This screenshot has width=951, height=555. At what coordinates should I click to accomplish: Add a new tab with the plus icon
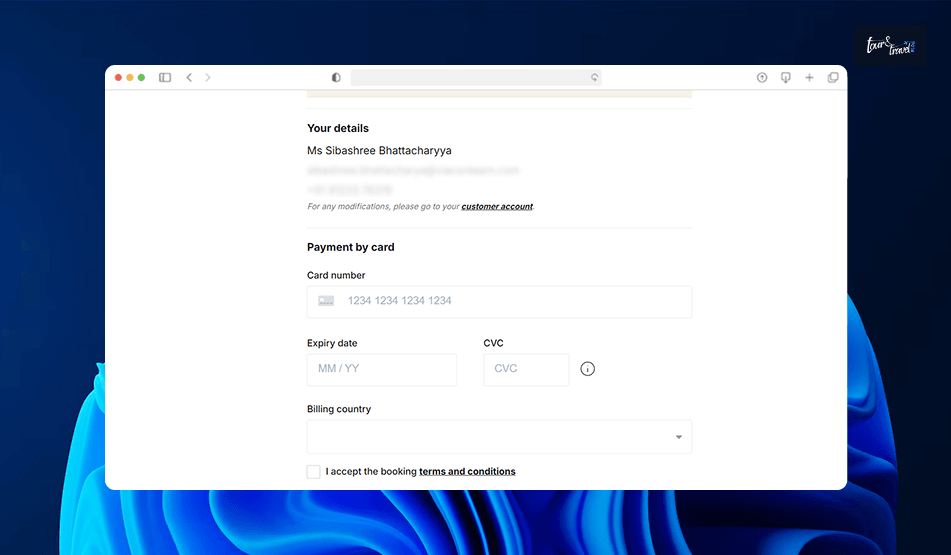pos(809,78)
